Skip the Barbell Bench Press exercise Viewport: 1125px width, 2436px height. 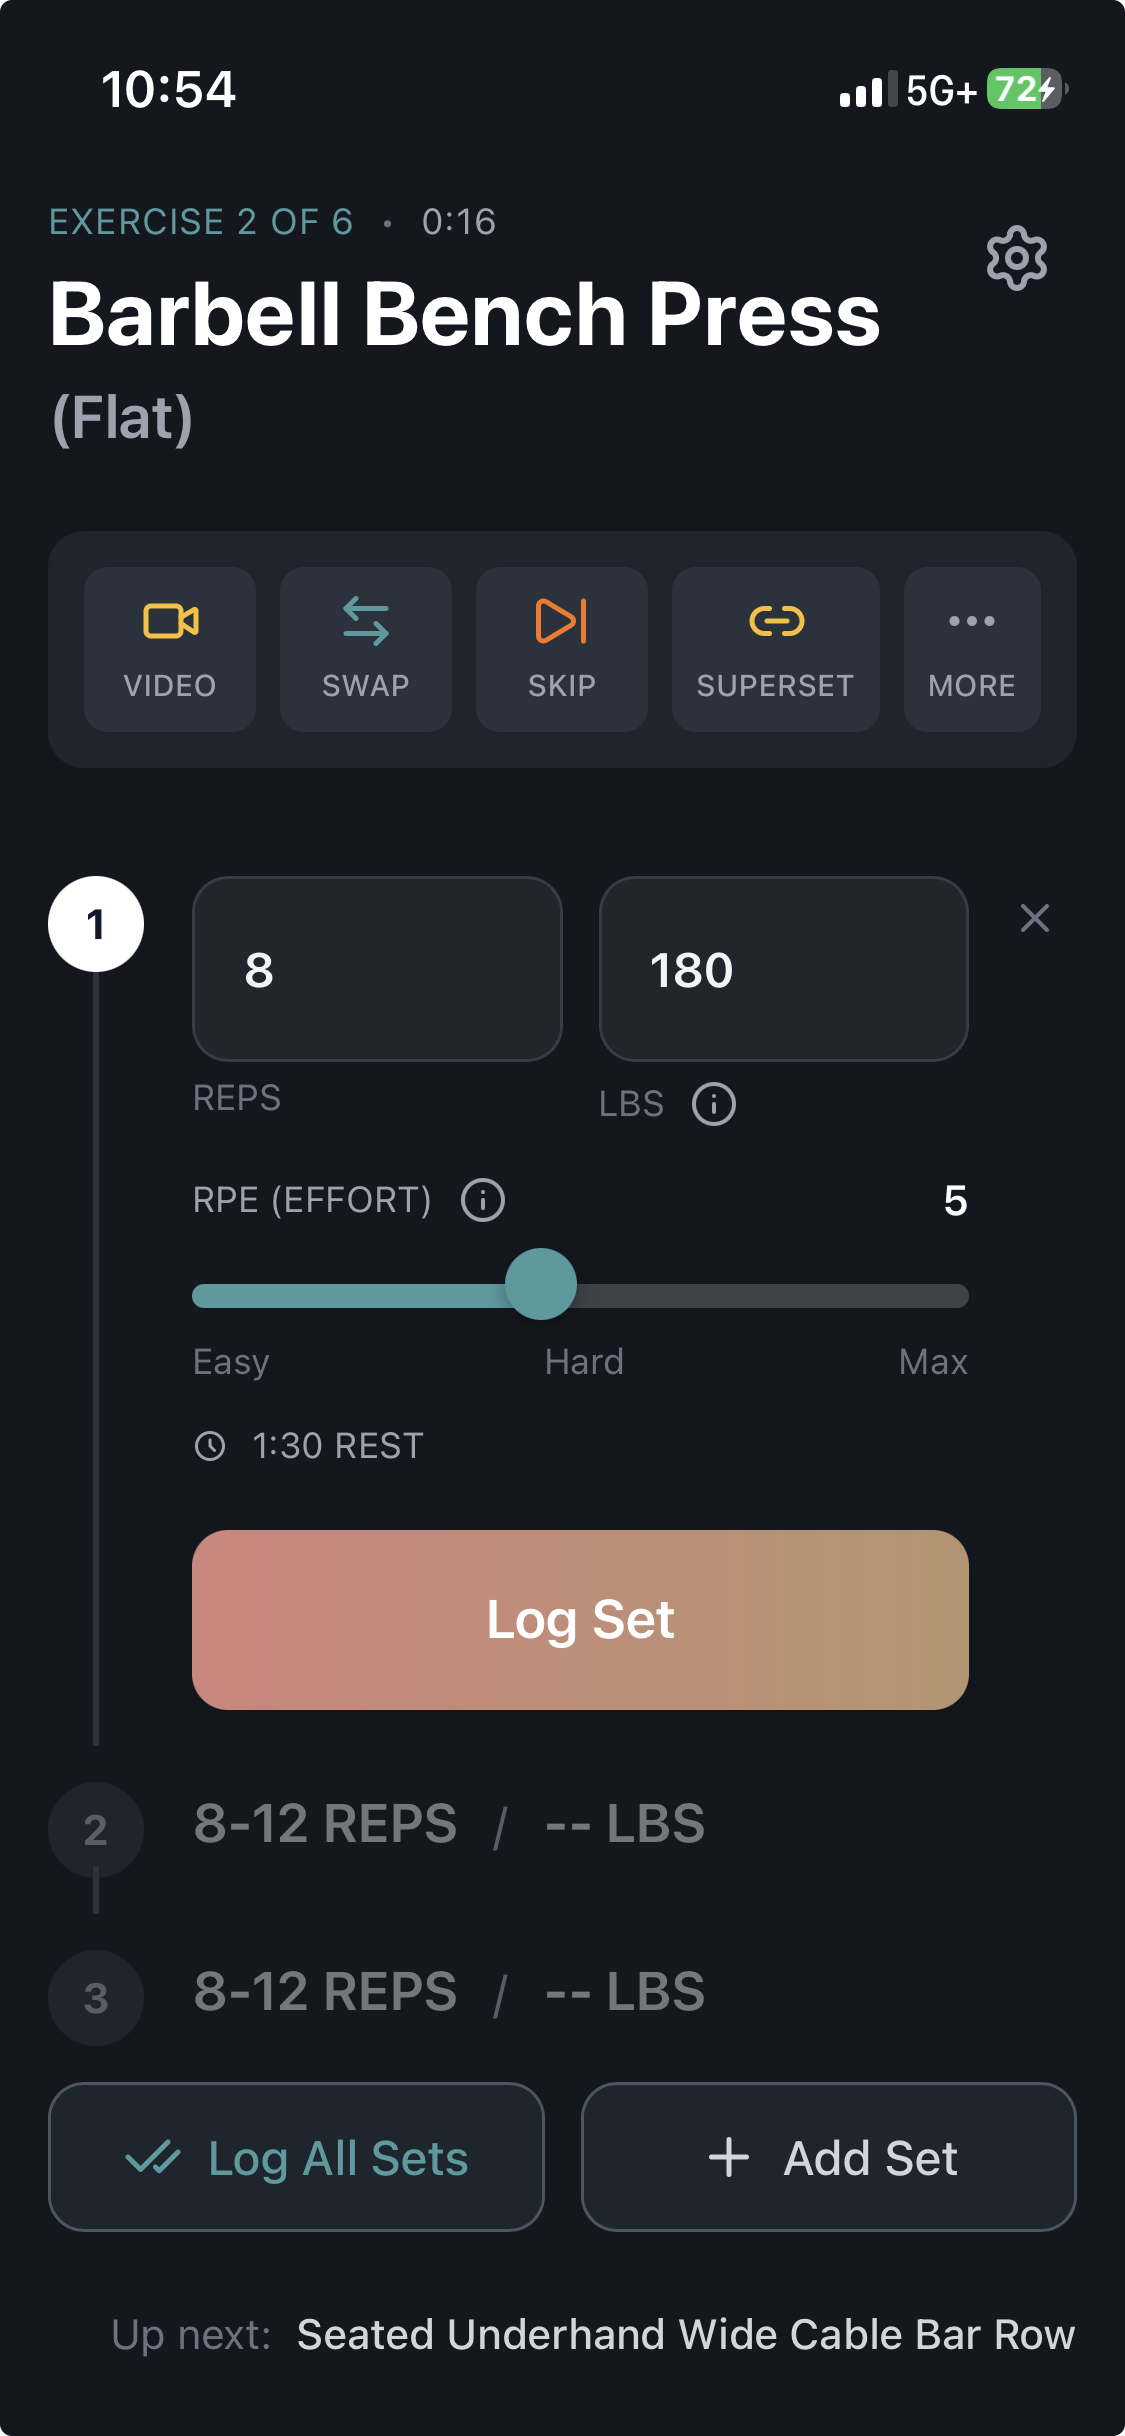pos(560,647)
